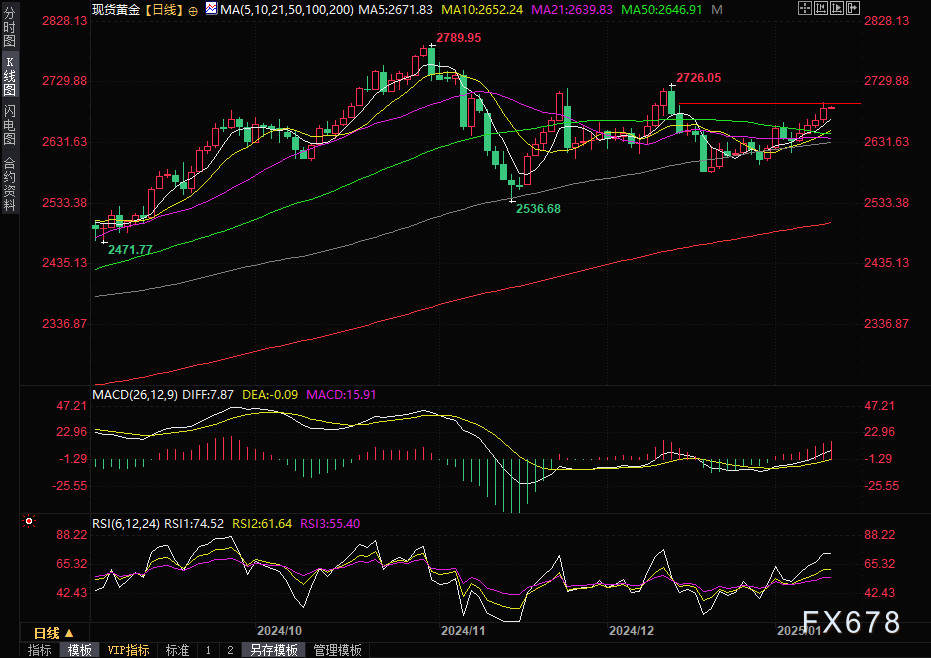Viewport: 931px width, 658px height.
Task: Open the VIP指标 tab
Action: point(128,650)
